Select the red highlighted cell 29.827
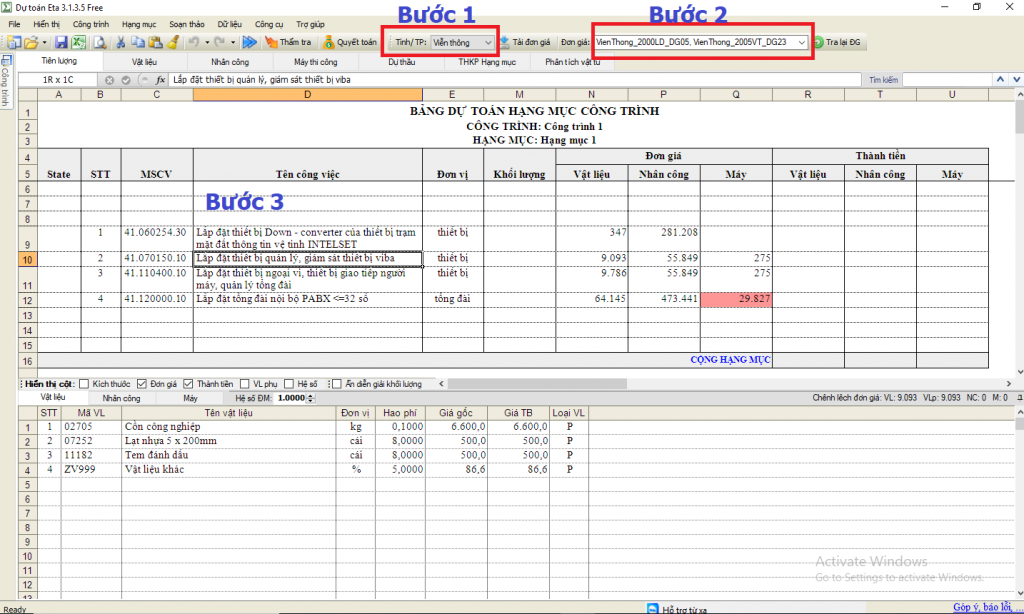This screenshot has height=614, width=1024. pos(736,299)
